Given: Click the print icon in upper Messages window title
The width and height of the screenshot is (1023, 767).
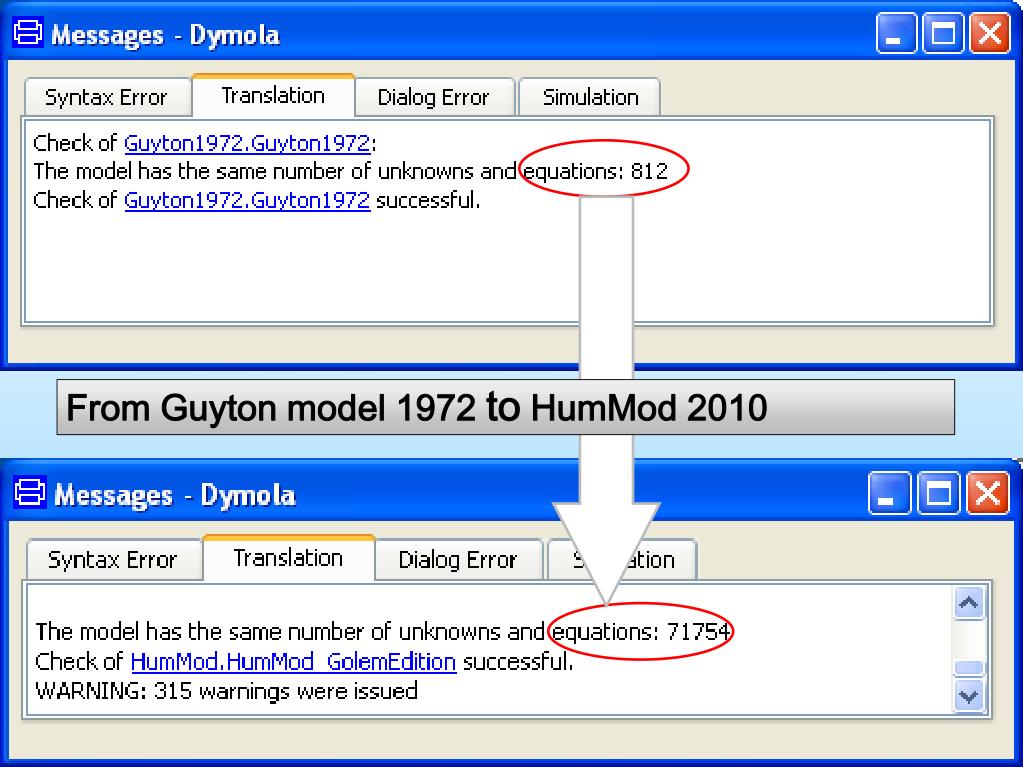Looking at the screenshot, I should tap(28, 33).
